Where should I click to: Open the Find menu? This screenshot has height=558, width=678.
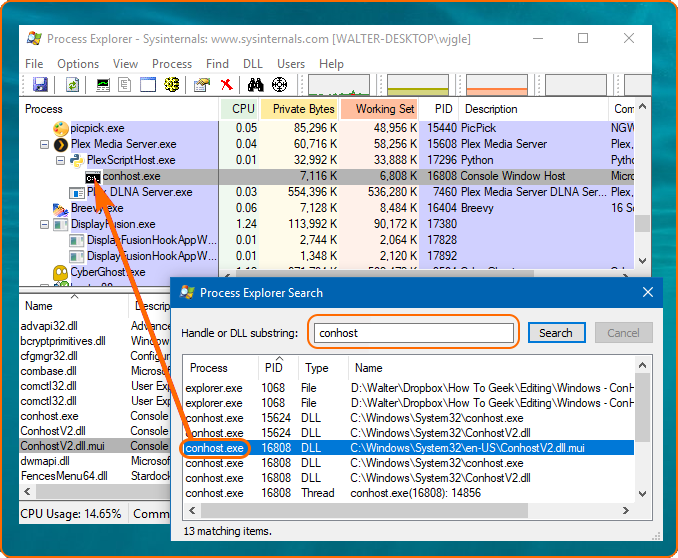tap(217, 64)
